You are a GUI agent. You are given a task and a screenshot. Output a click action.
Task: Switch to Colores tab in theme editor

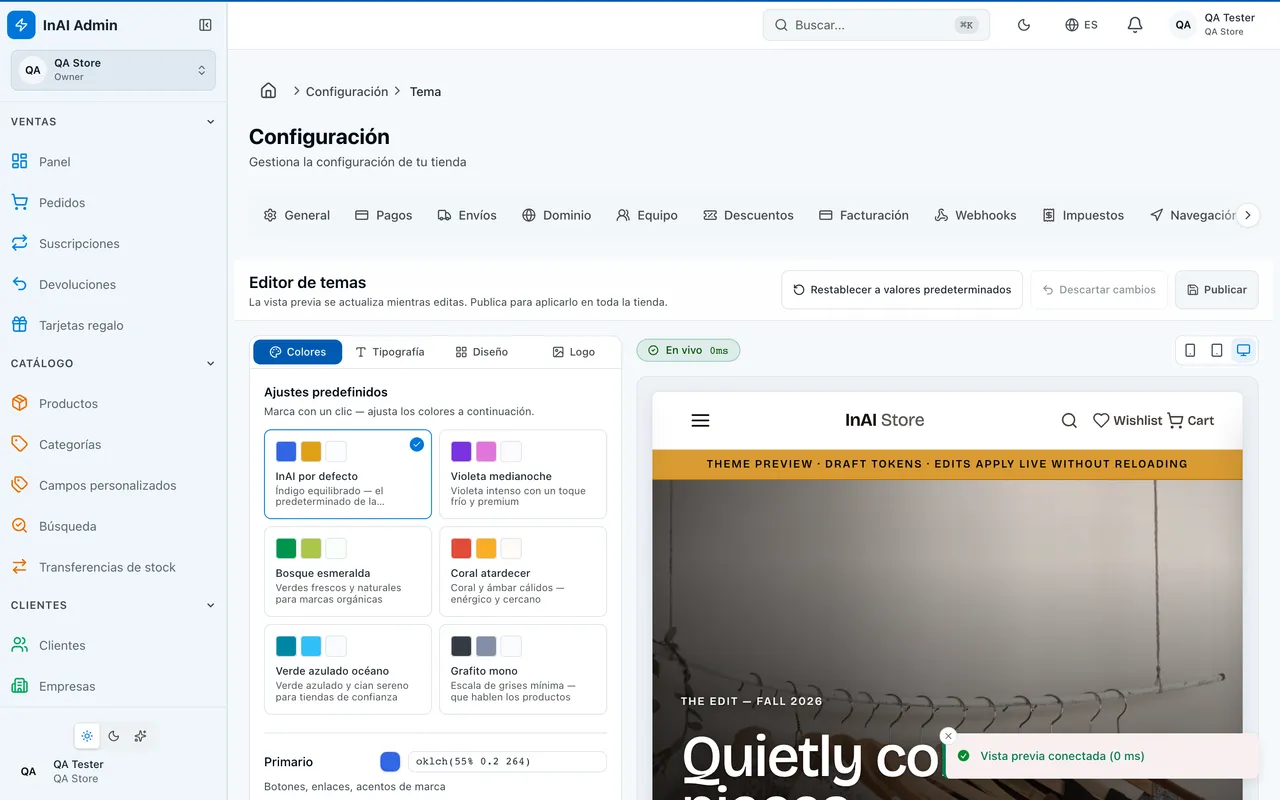coord(298,352)
